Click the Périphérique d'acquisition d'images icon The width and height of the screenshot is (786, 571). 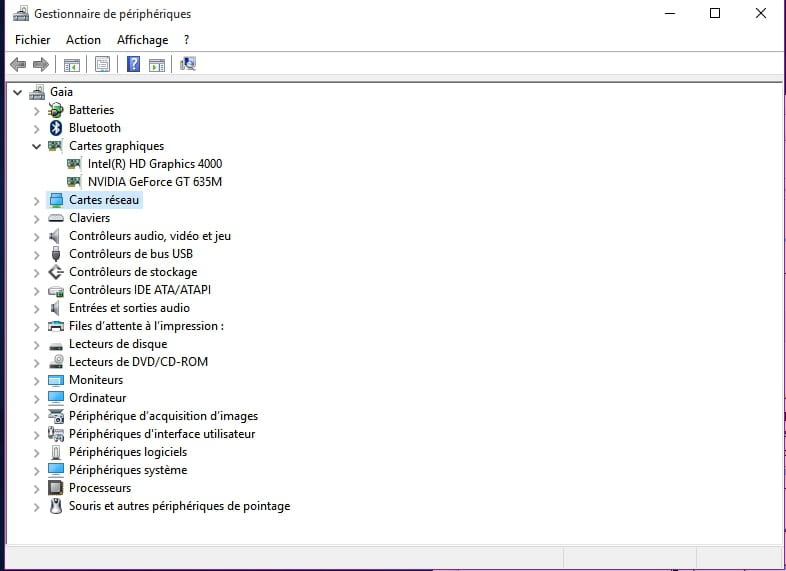click(56, 416)
